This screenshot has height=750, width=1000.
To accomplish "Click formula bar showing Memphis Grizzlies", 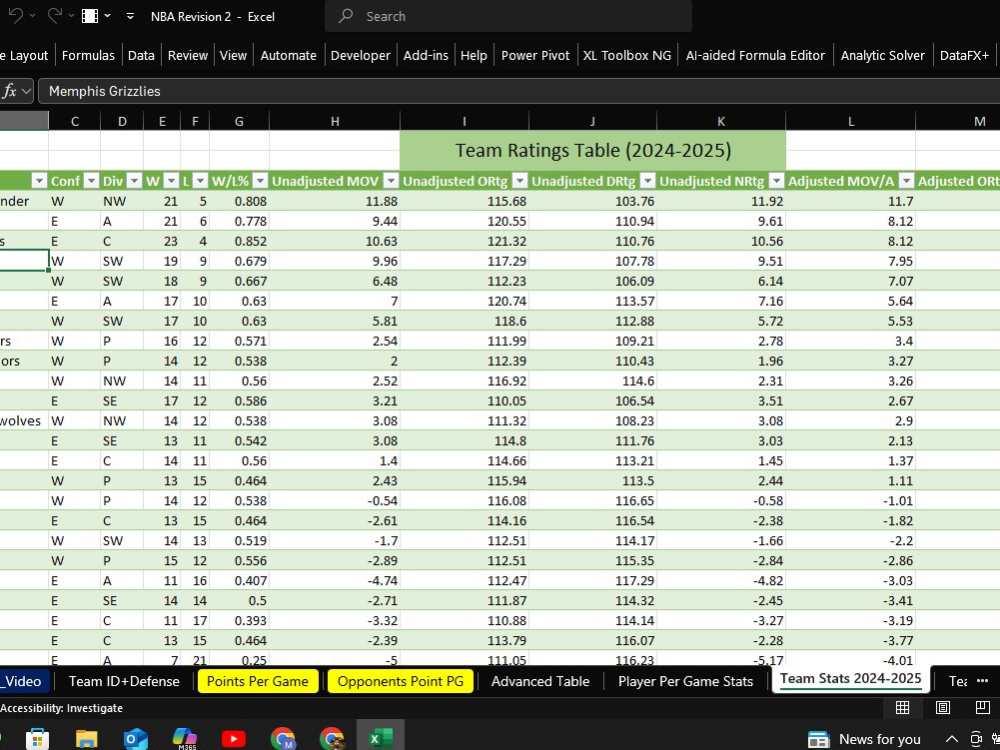I will pyautogui.click(x=518, y=91).
